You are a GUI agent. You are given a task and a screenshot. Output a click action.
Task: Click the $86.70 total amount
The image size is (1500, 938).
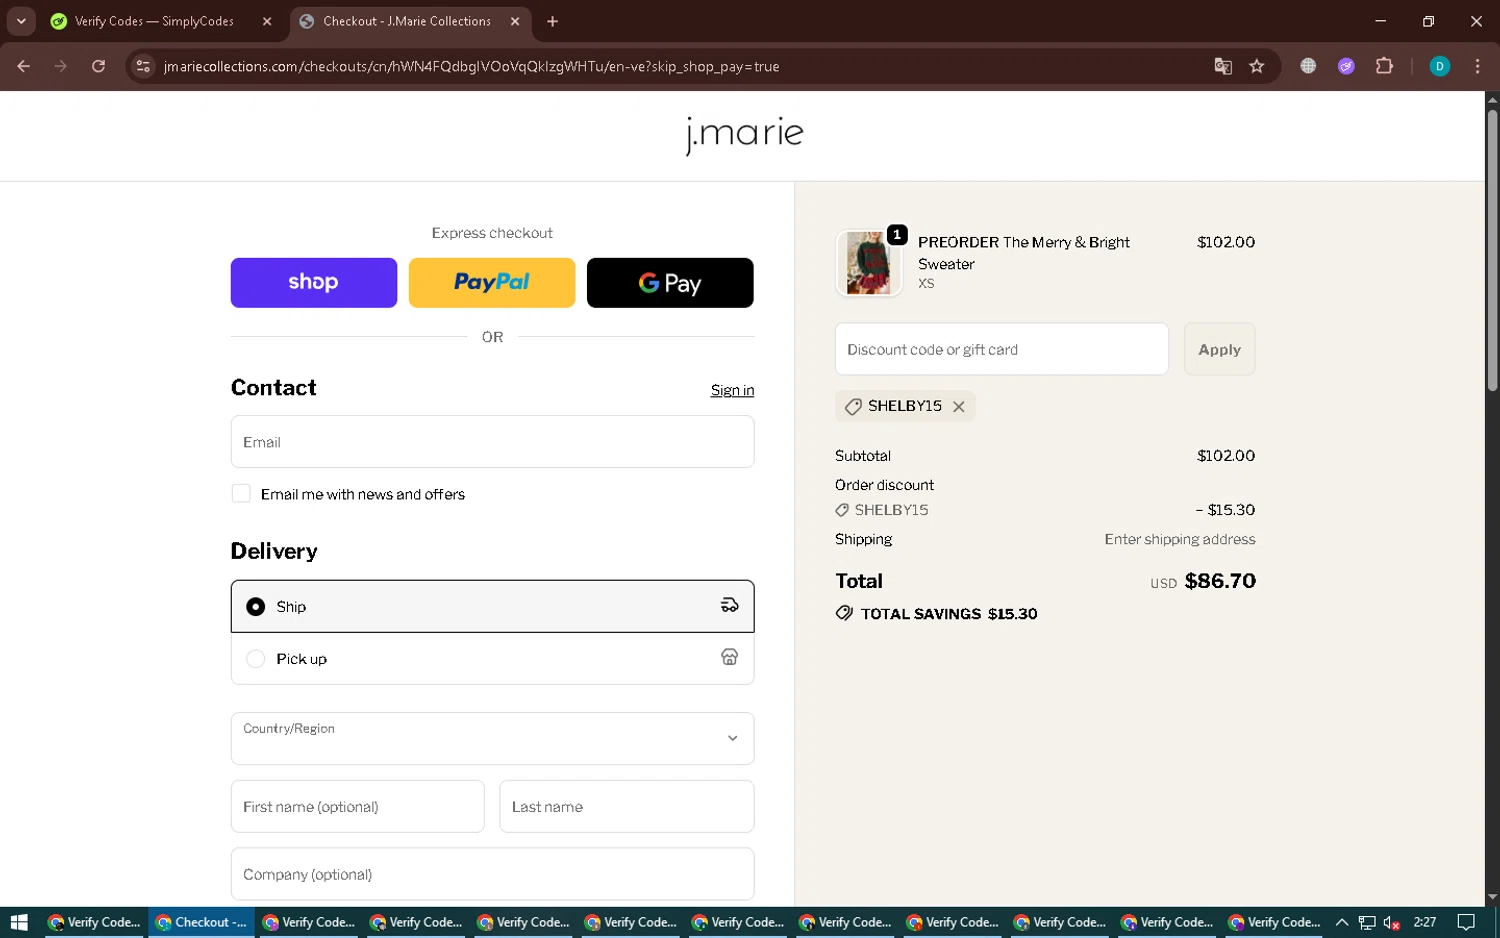point(1220,581)
